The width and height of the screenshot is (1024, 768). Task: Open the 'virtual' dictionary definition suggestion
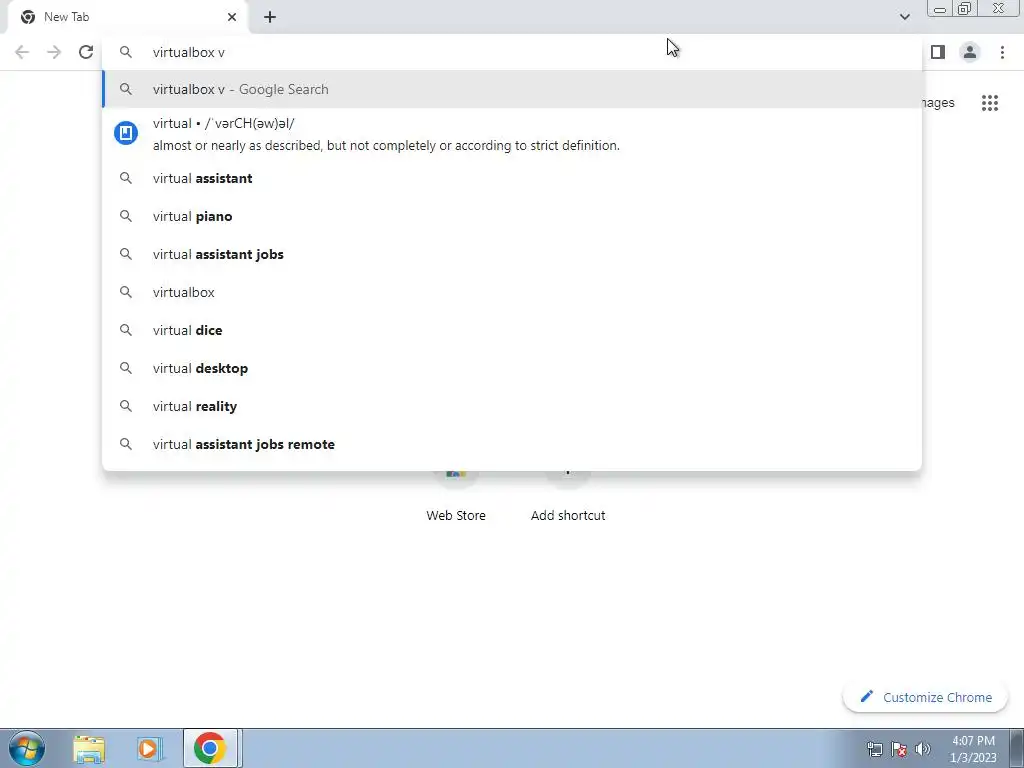point(512,134)
